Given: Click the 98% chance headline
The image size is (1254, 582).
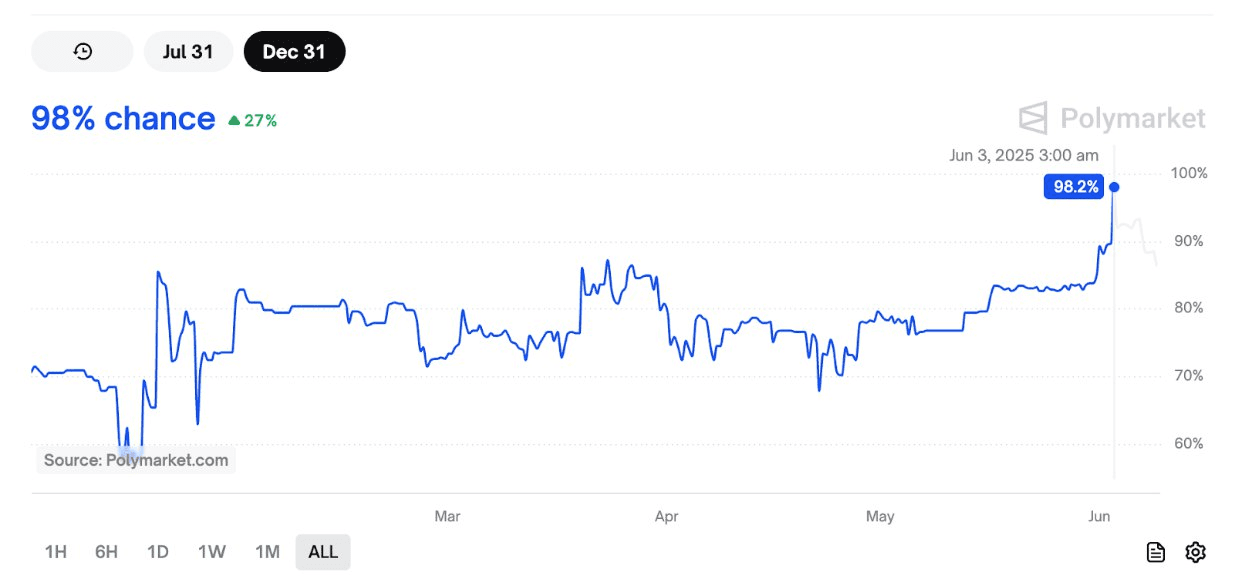Looking at the screenshot, I should click(123, 119).
